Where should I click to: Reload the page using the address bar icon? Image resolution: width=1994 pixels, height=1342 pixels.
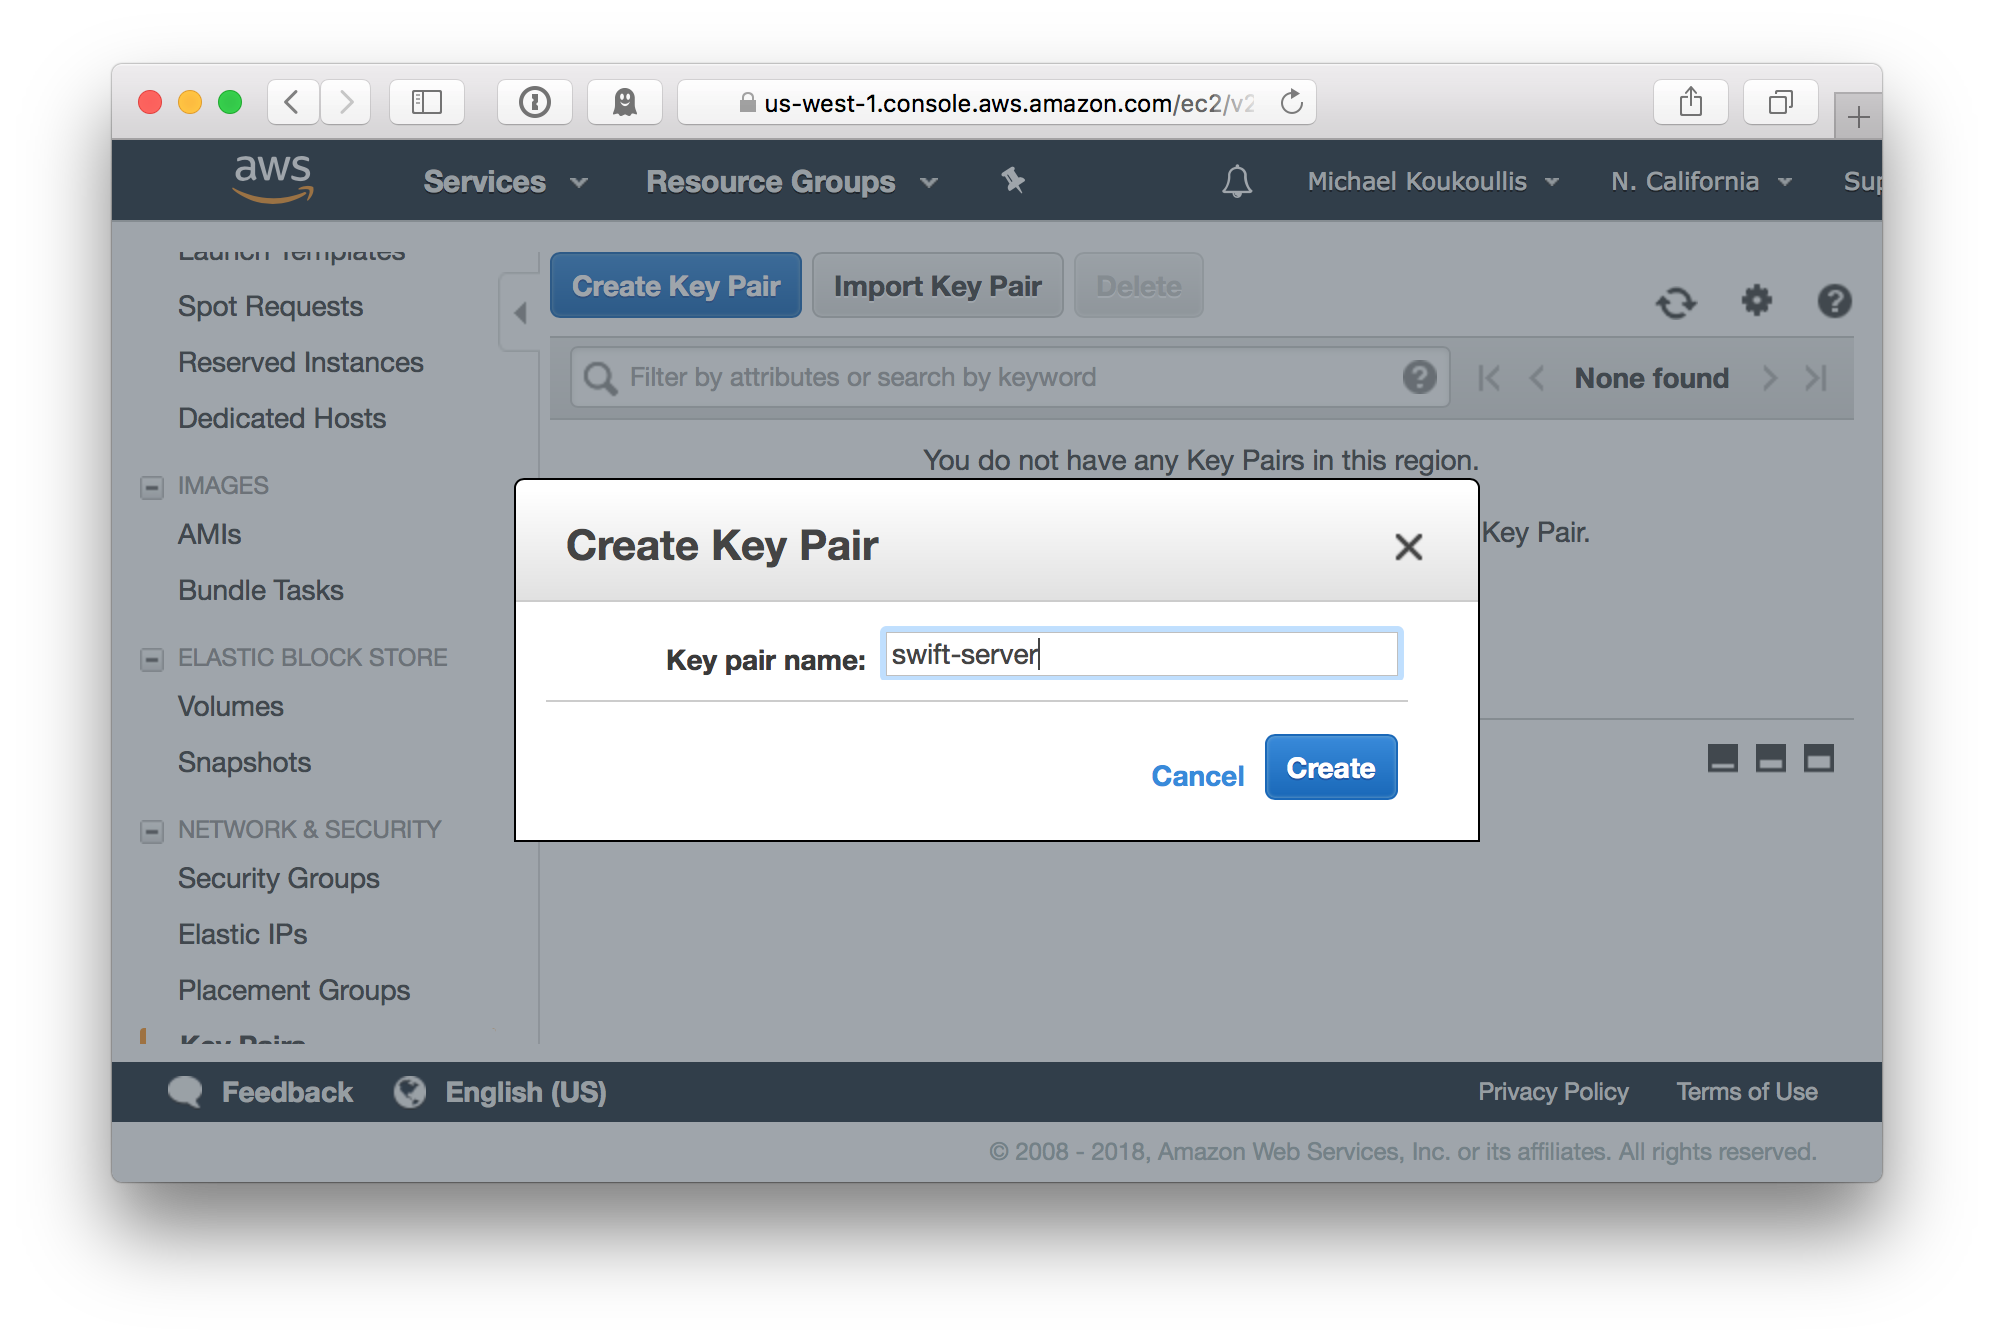pos(1292,102)
